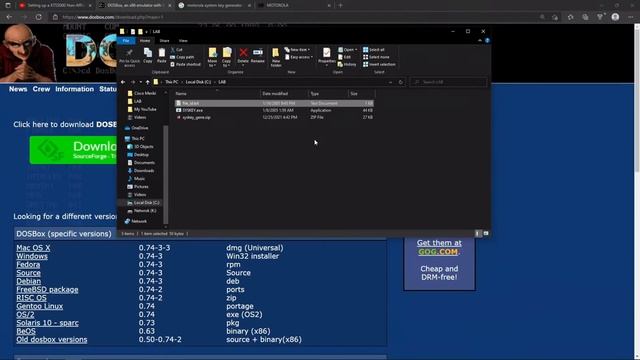Click Name column header
The width and height of the screenshot is (640, 360).
217,94
